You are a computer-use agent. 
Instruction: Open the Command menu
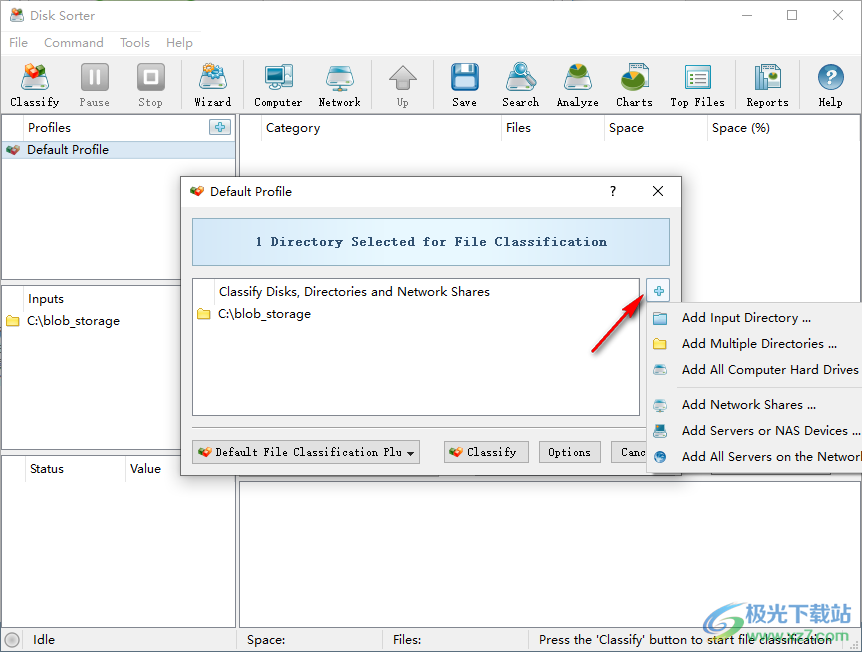74,42
